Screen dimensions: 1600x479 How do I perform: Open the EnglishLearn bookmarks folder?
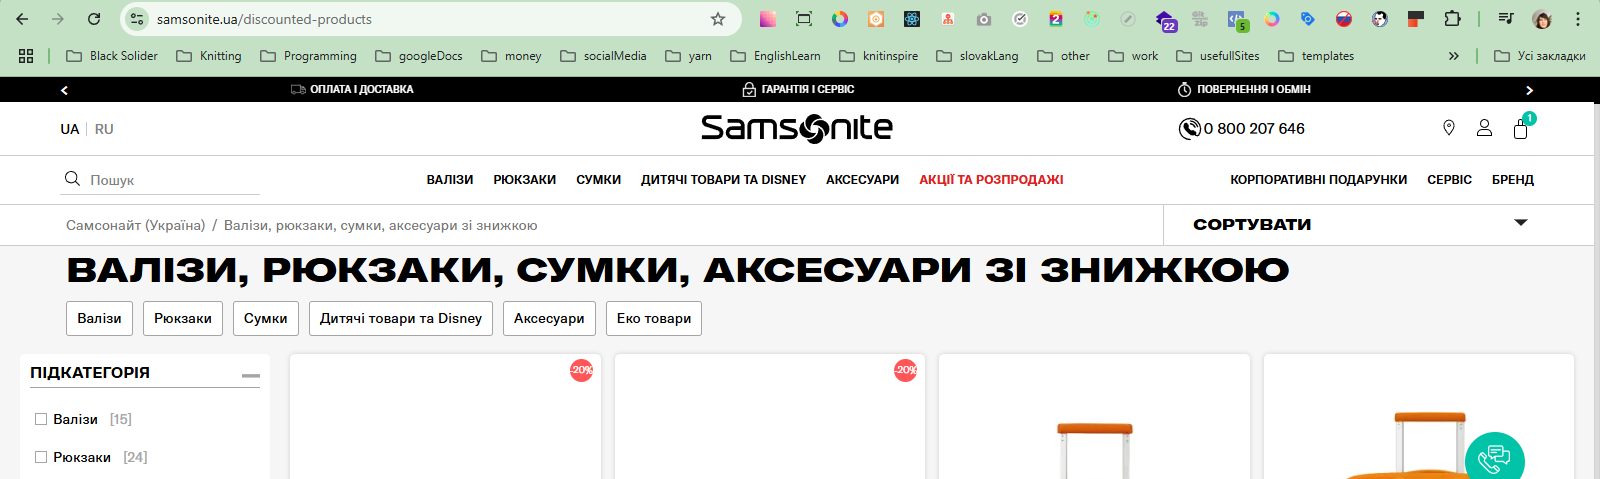click(x=775, y=56)
